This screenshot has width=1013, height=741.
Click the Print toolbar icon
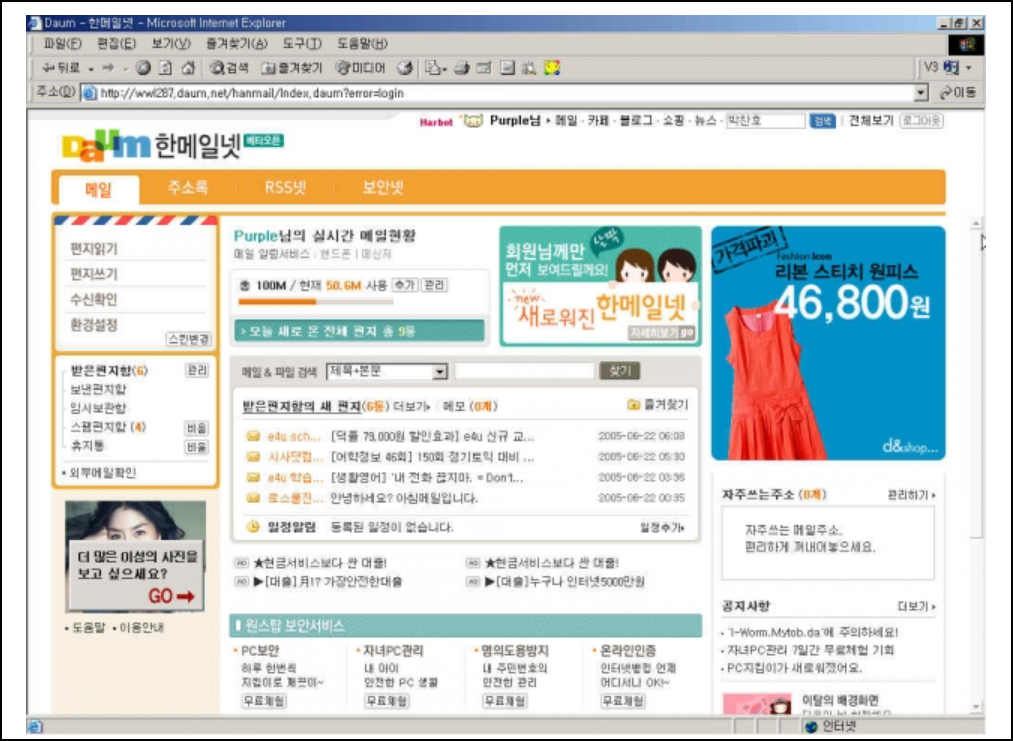[x=461, y=68]
